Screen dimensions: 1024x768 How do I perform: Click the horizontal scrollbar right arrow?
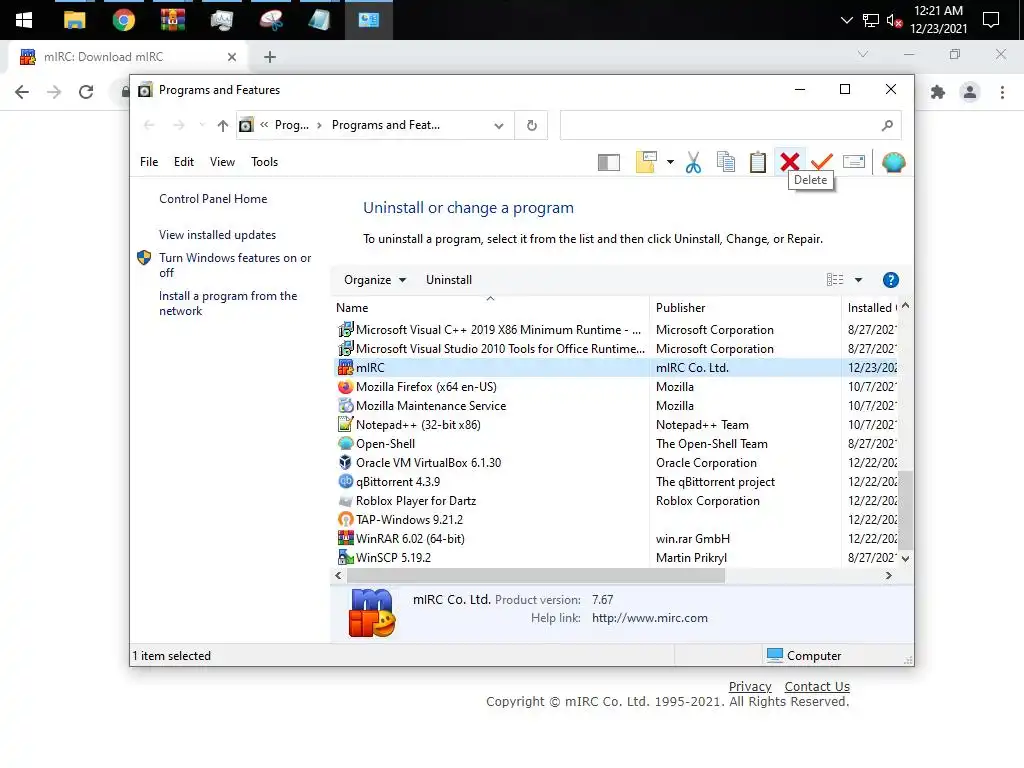click(x=888, y=576)
